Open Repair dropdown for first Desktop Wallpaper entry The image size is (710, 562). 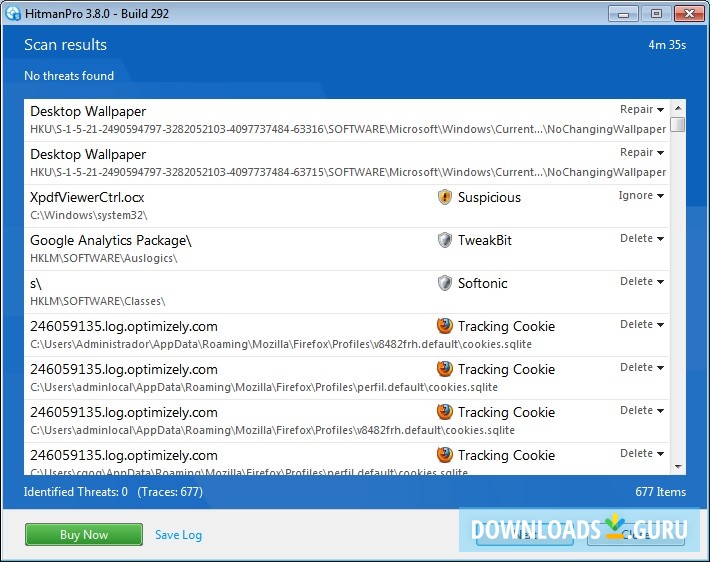point(642,109)
